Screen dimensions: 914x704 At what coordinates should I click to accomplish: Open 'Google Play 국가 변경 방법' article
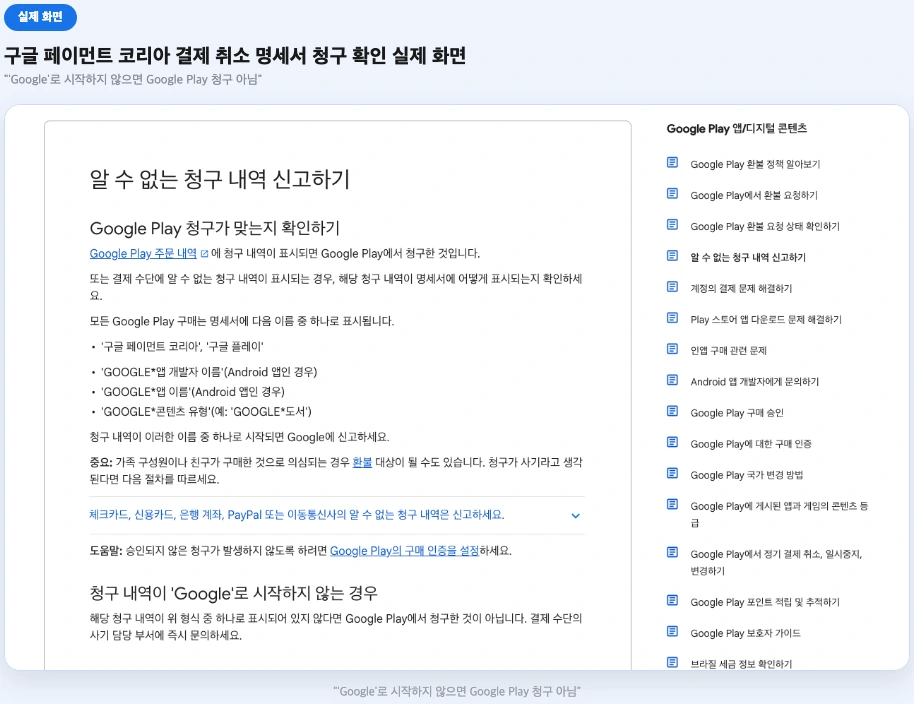747,475
